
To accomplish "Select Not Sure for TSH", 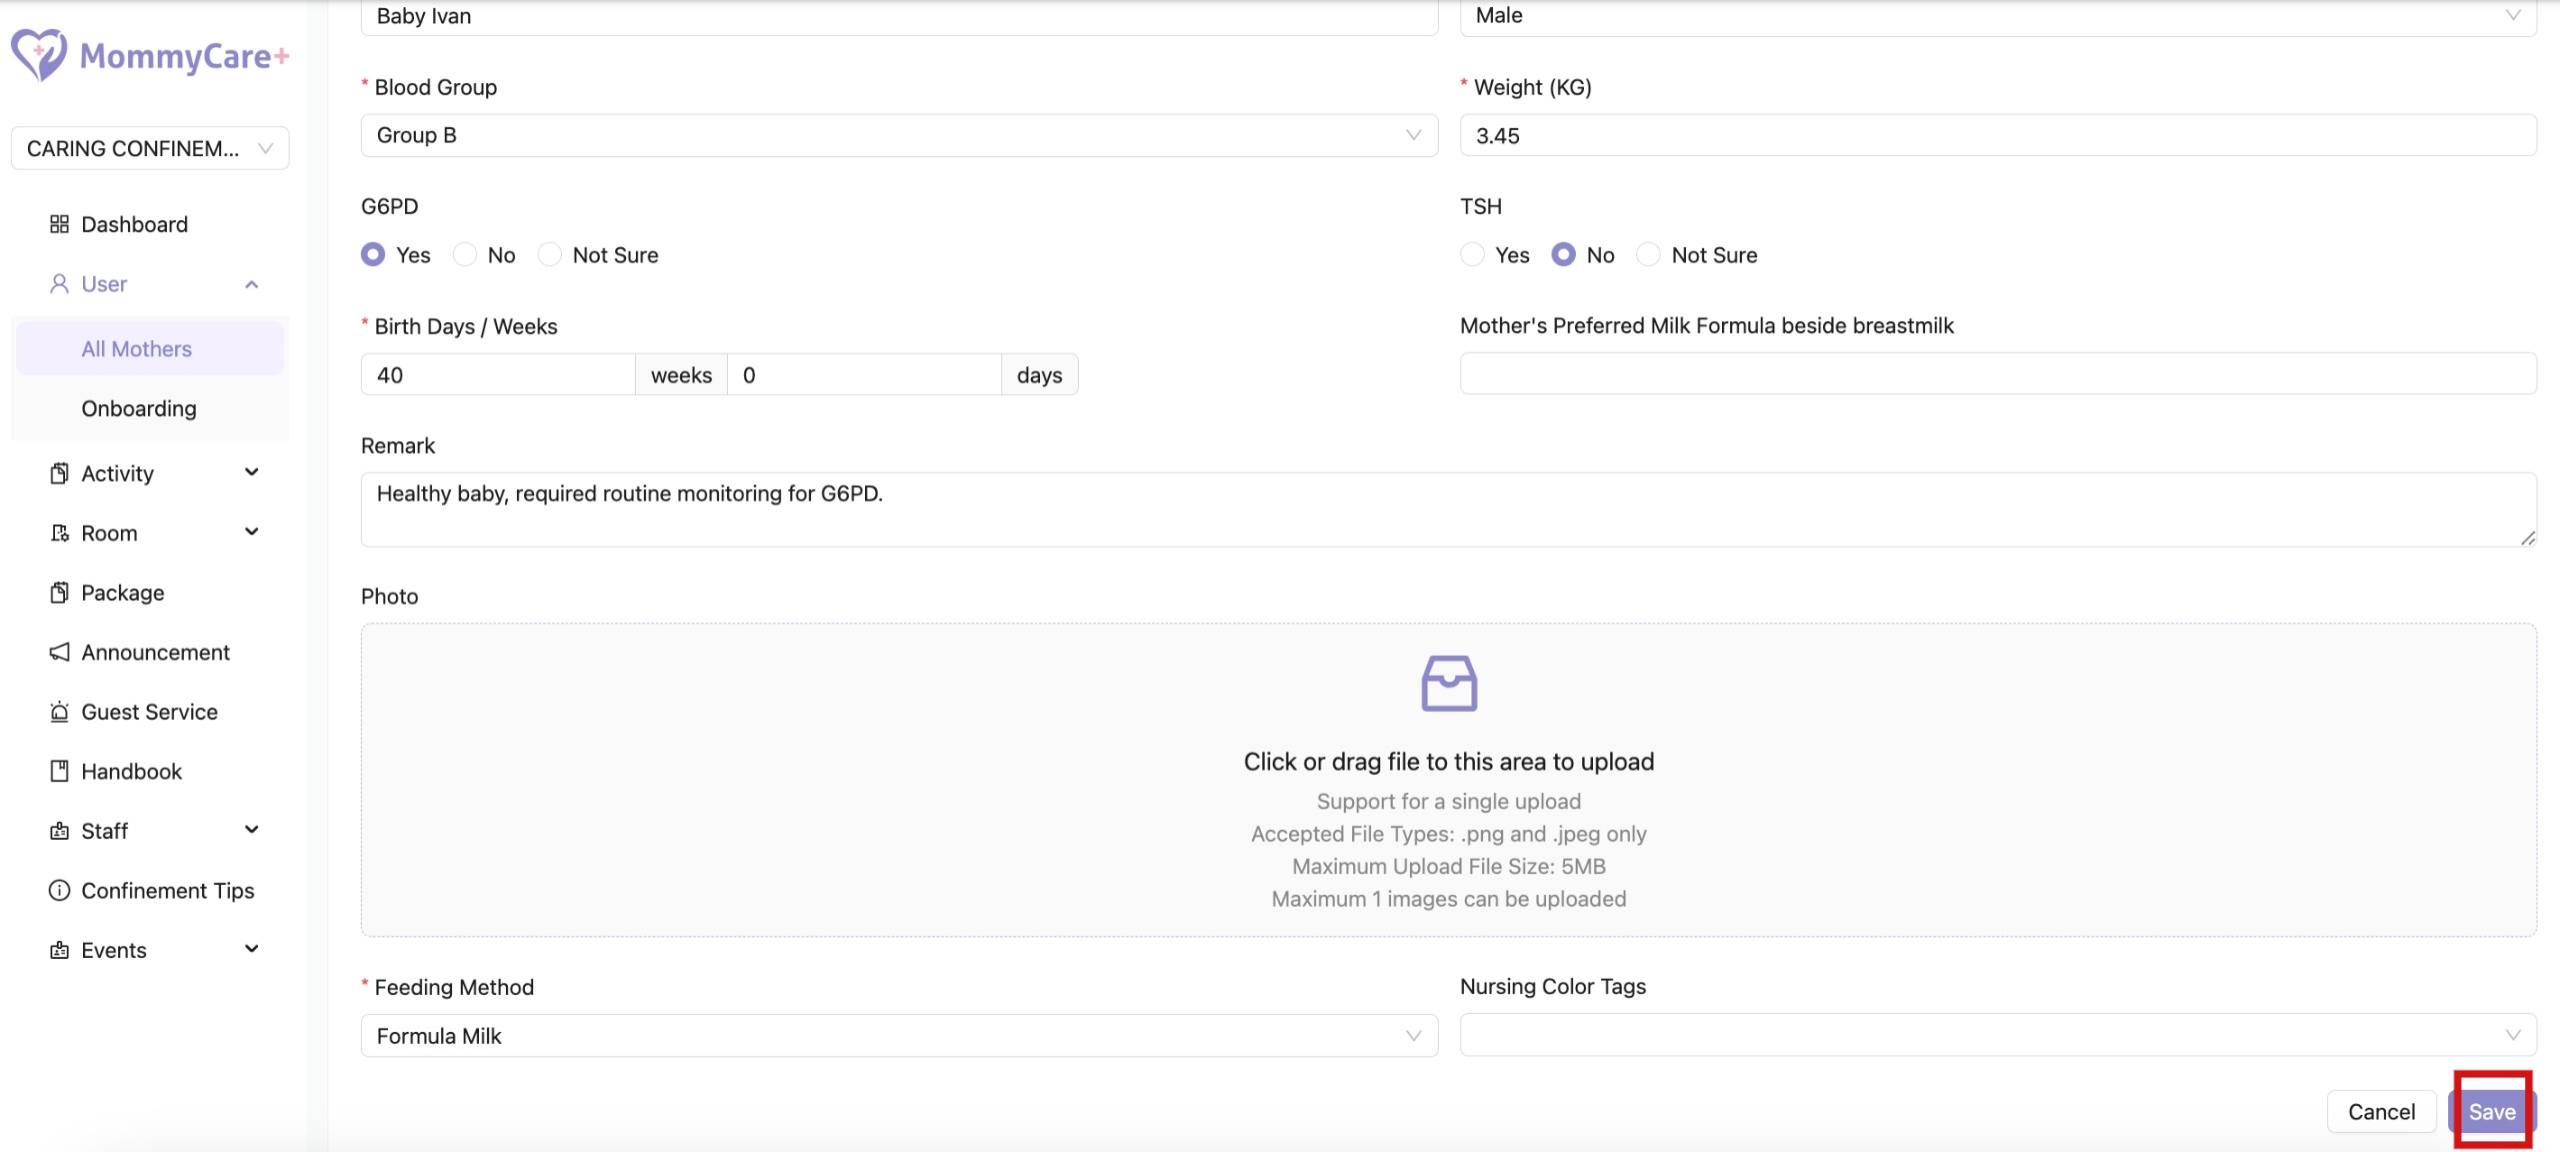I will point(1648,255).
